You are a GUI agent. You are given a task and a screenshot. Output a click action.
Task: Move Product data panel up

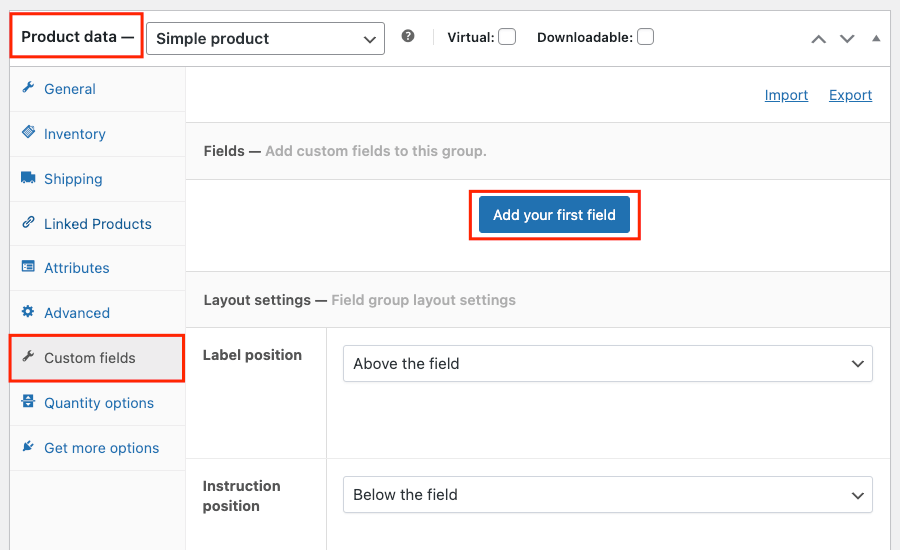pos(818,39)
